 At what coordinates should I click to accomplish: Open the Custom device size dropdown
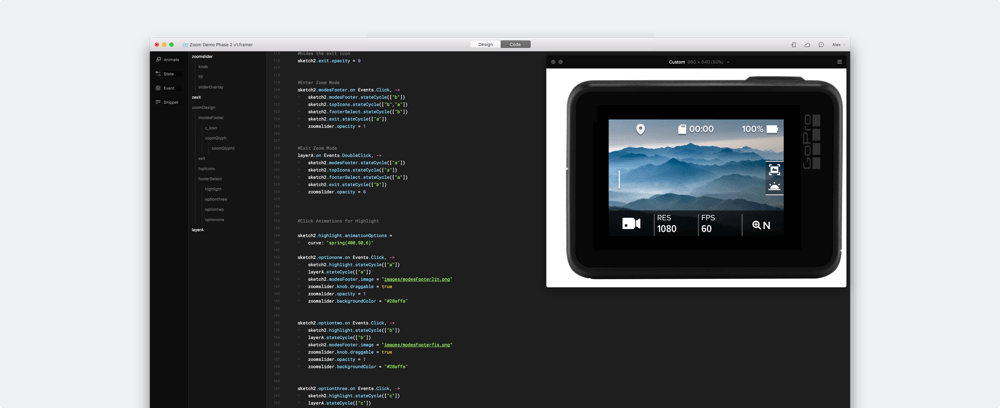tap(699, 62)
